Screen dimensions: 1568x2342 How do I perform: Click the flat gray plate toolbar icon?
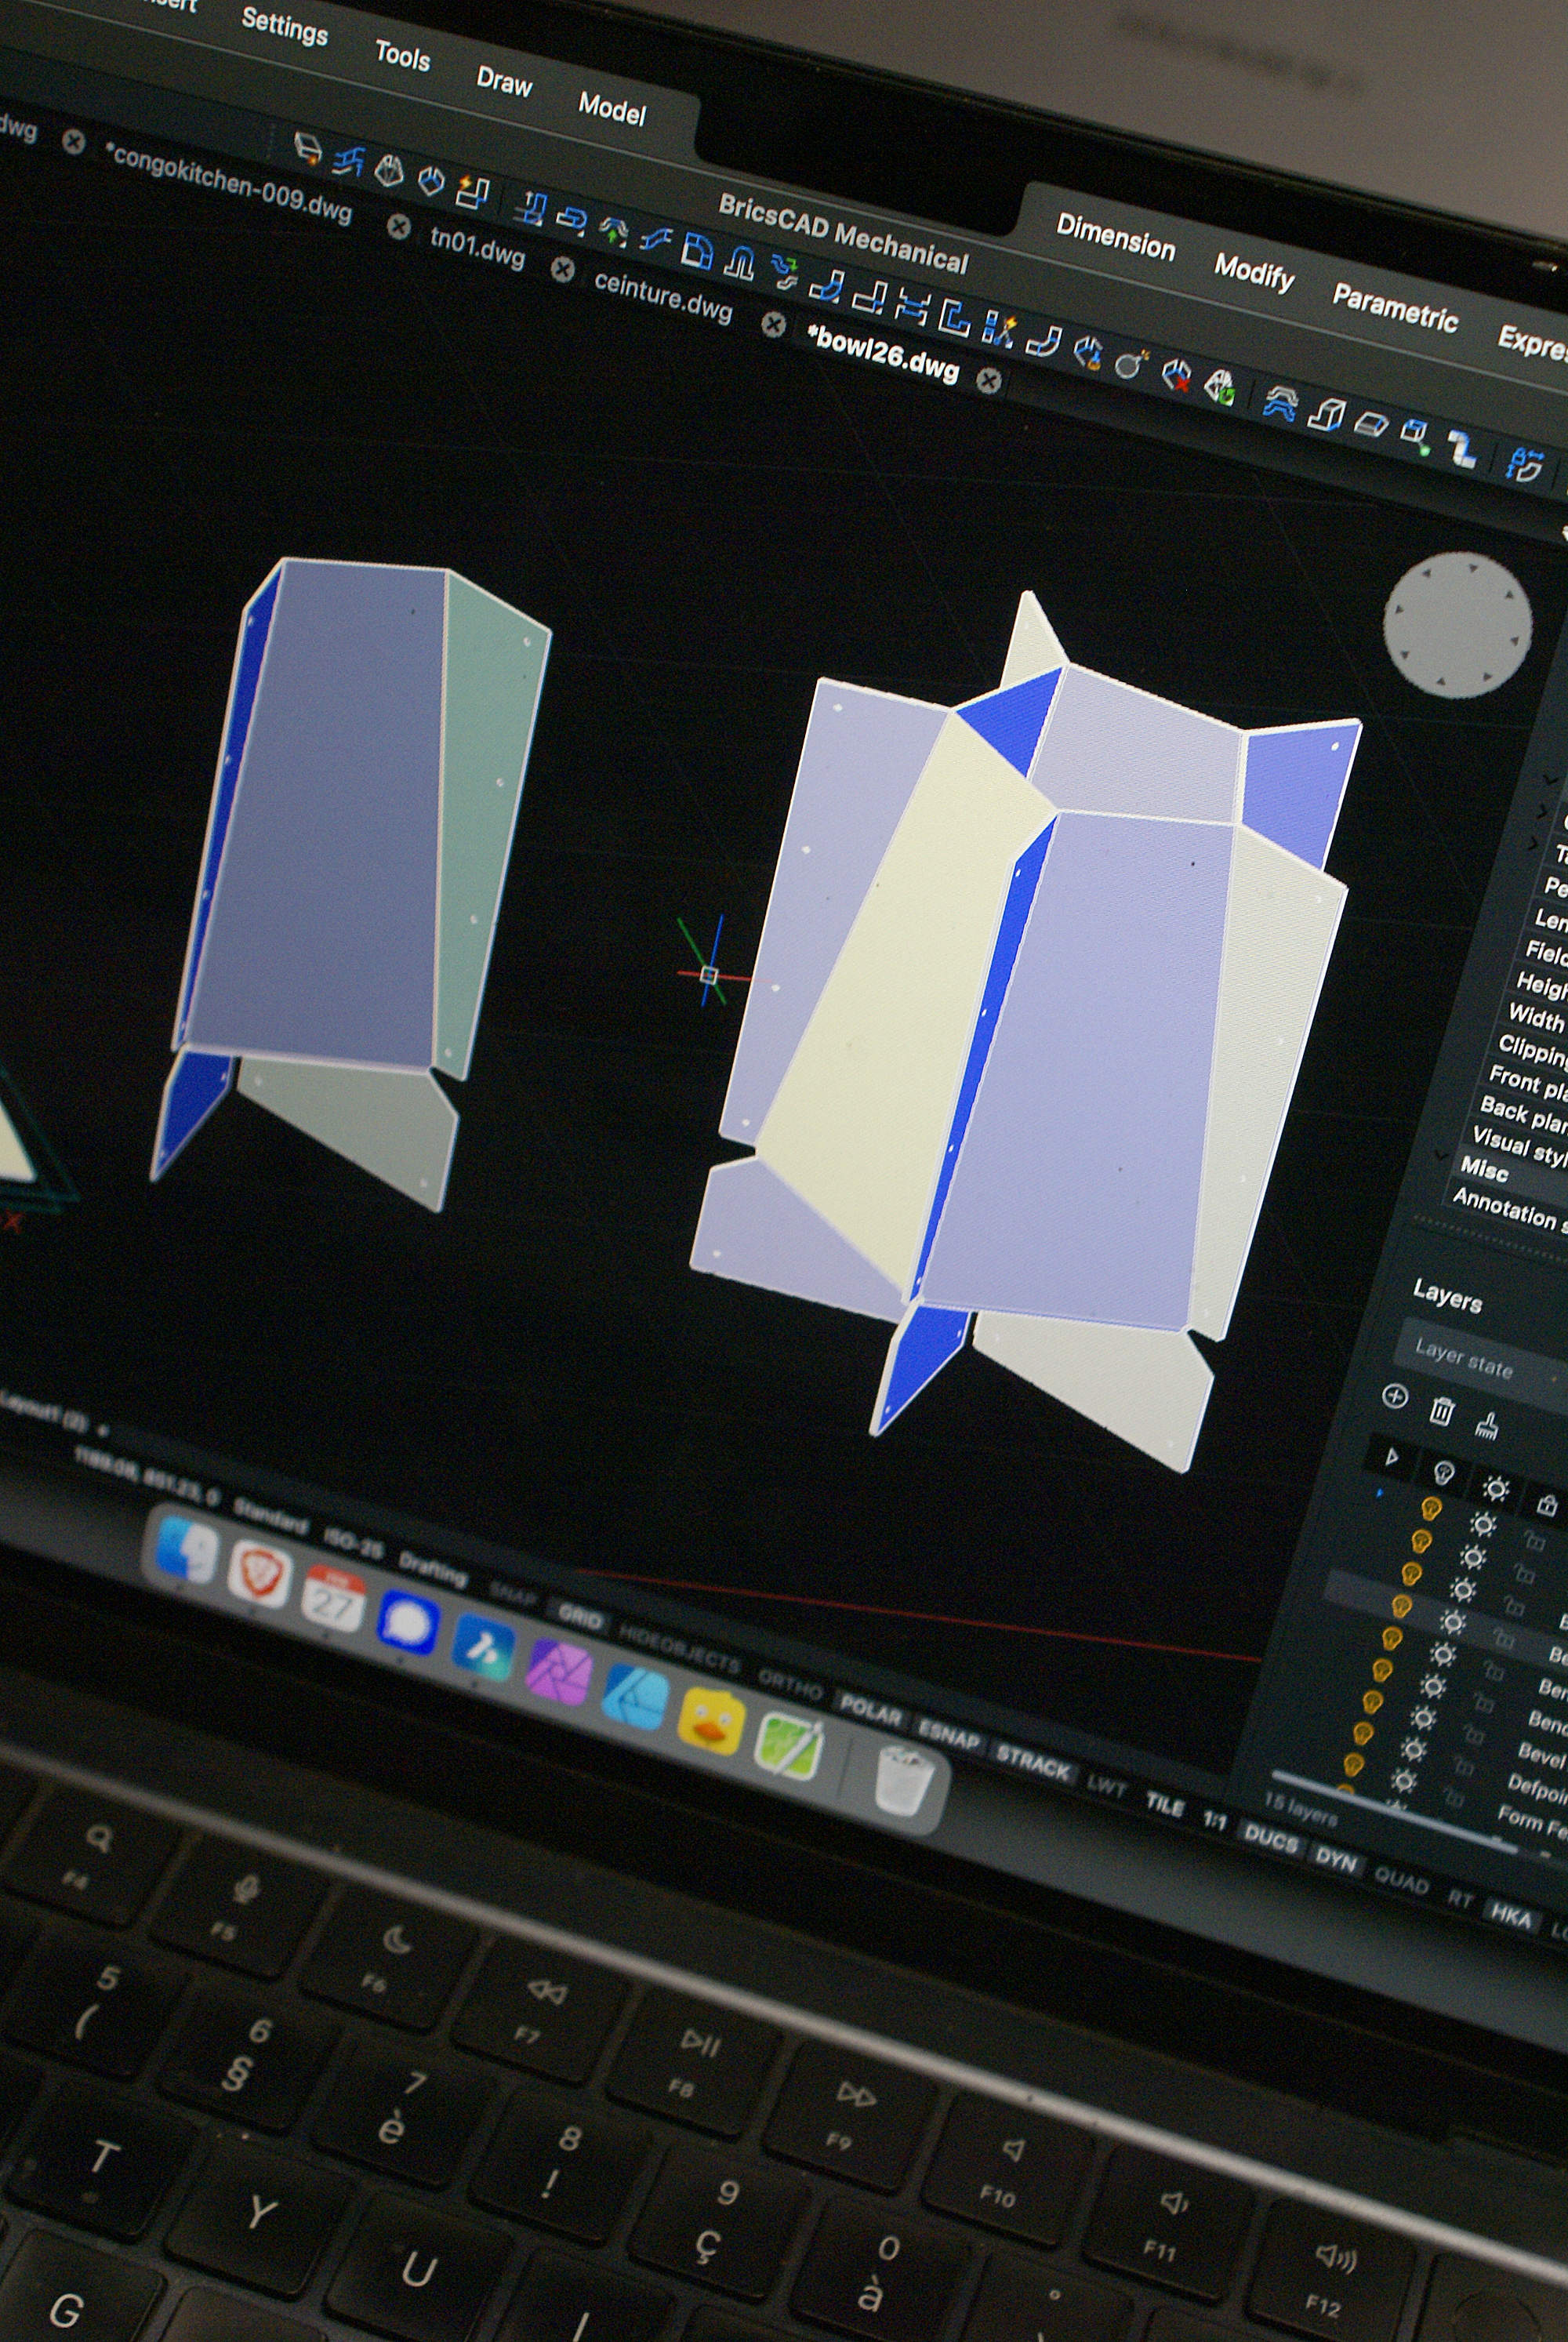[1371, 425]
